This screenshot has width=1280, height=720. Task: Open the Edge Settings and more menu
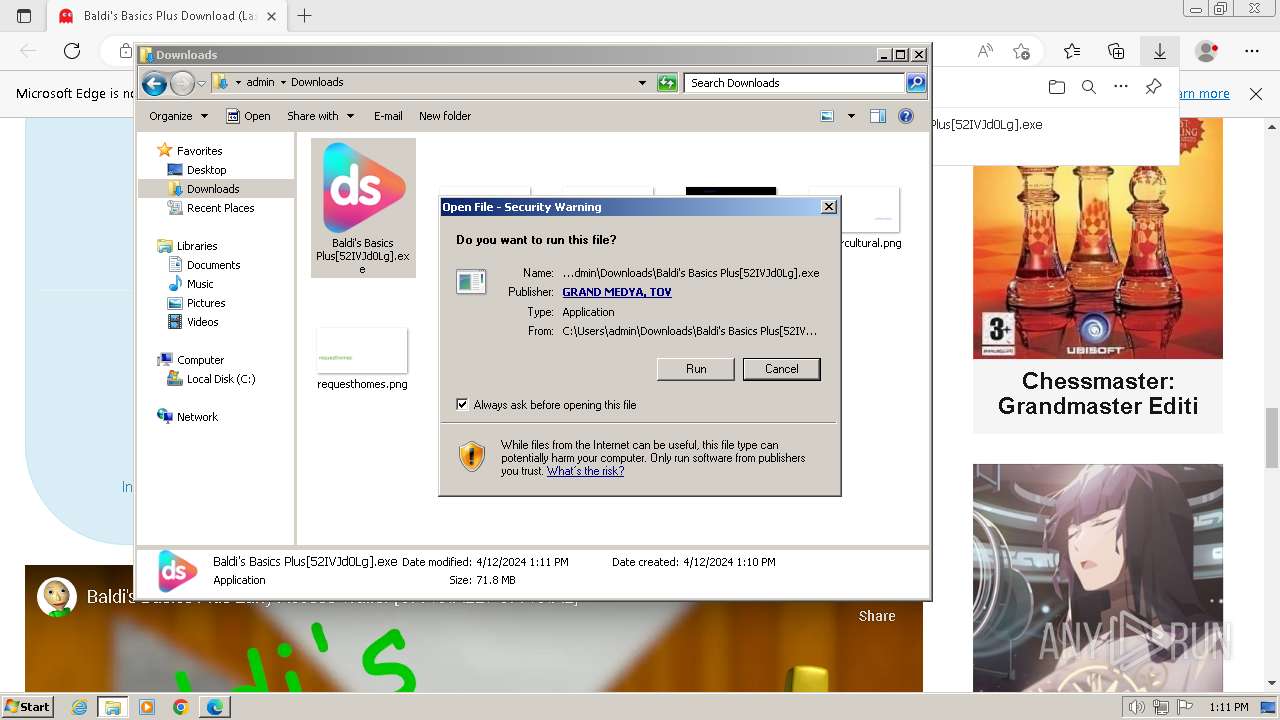tap(1252, 51)
